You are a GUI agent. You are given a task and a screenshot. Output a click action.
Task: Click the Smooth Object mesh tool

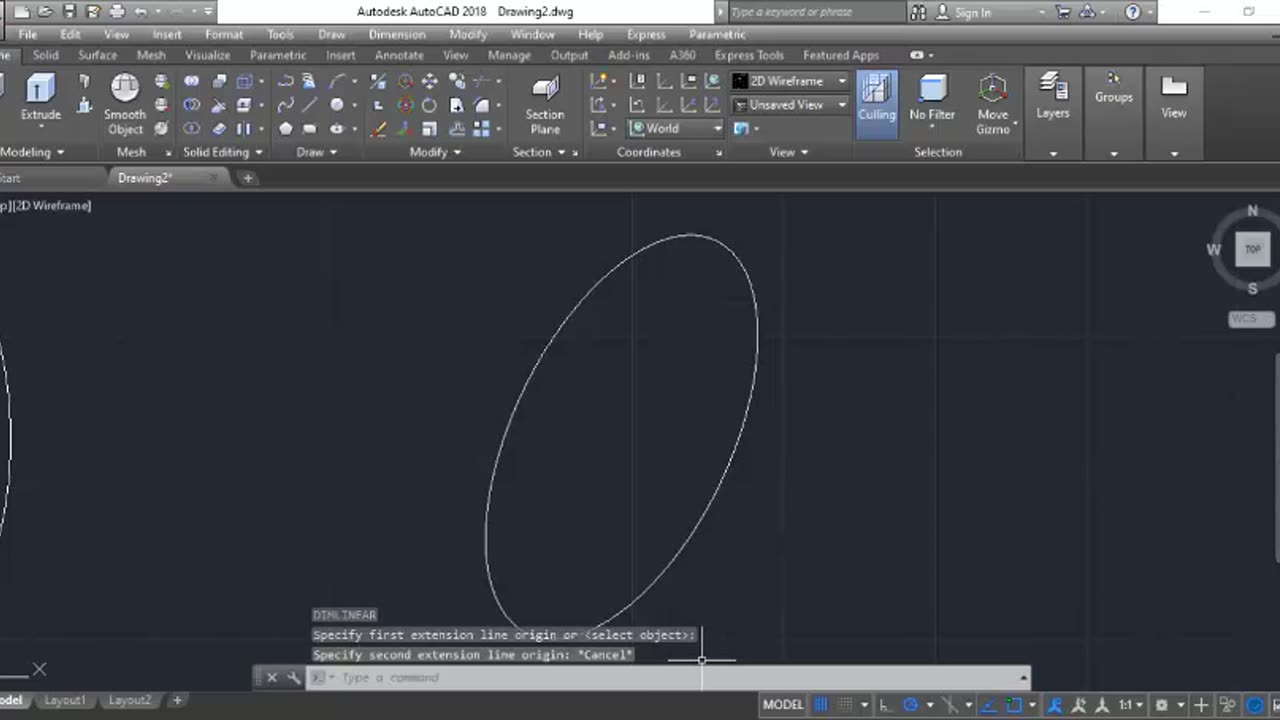pos(125,104)
